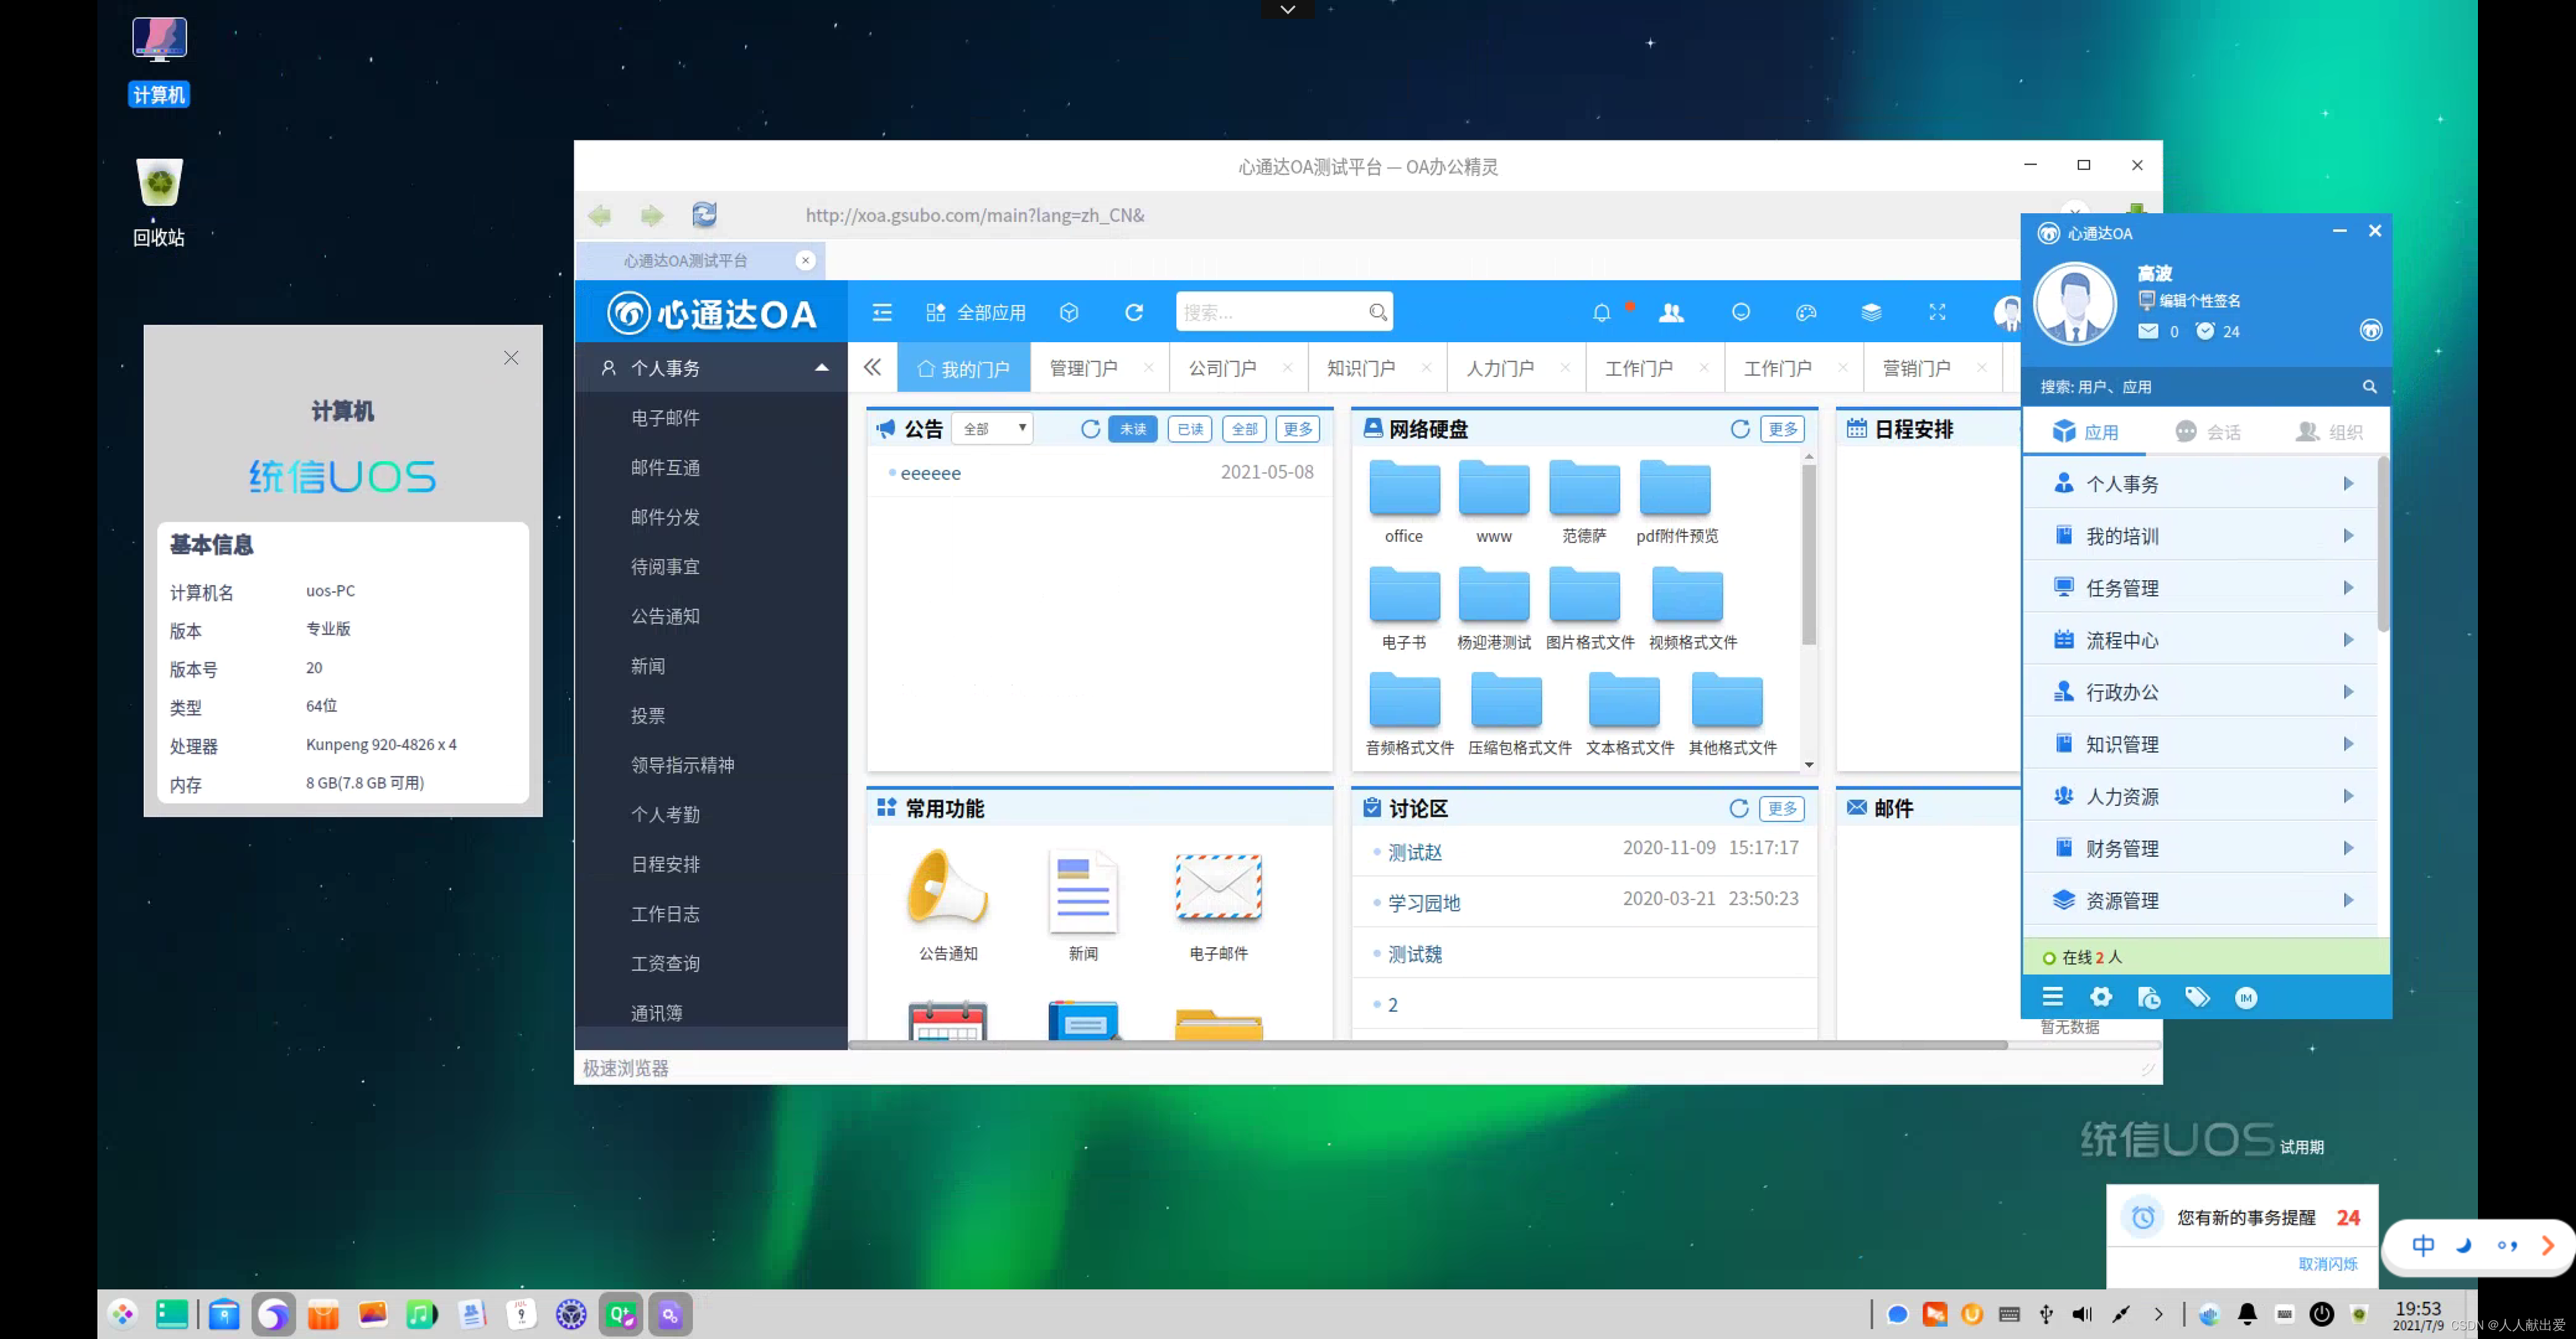Collapse the 个人事务 sidebar section
The image size is (2576, 1339).
[x=821, y=368]
